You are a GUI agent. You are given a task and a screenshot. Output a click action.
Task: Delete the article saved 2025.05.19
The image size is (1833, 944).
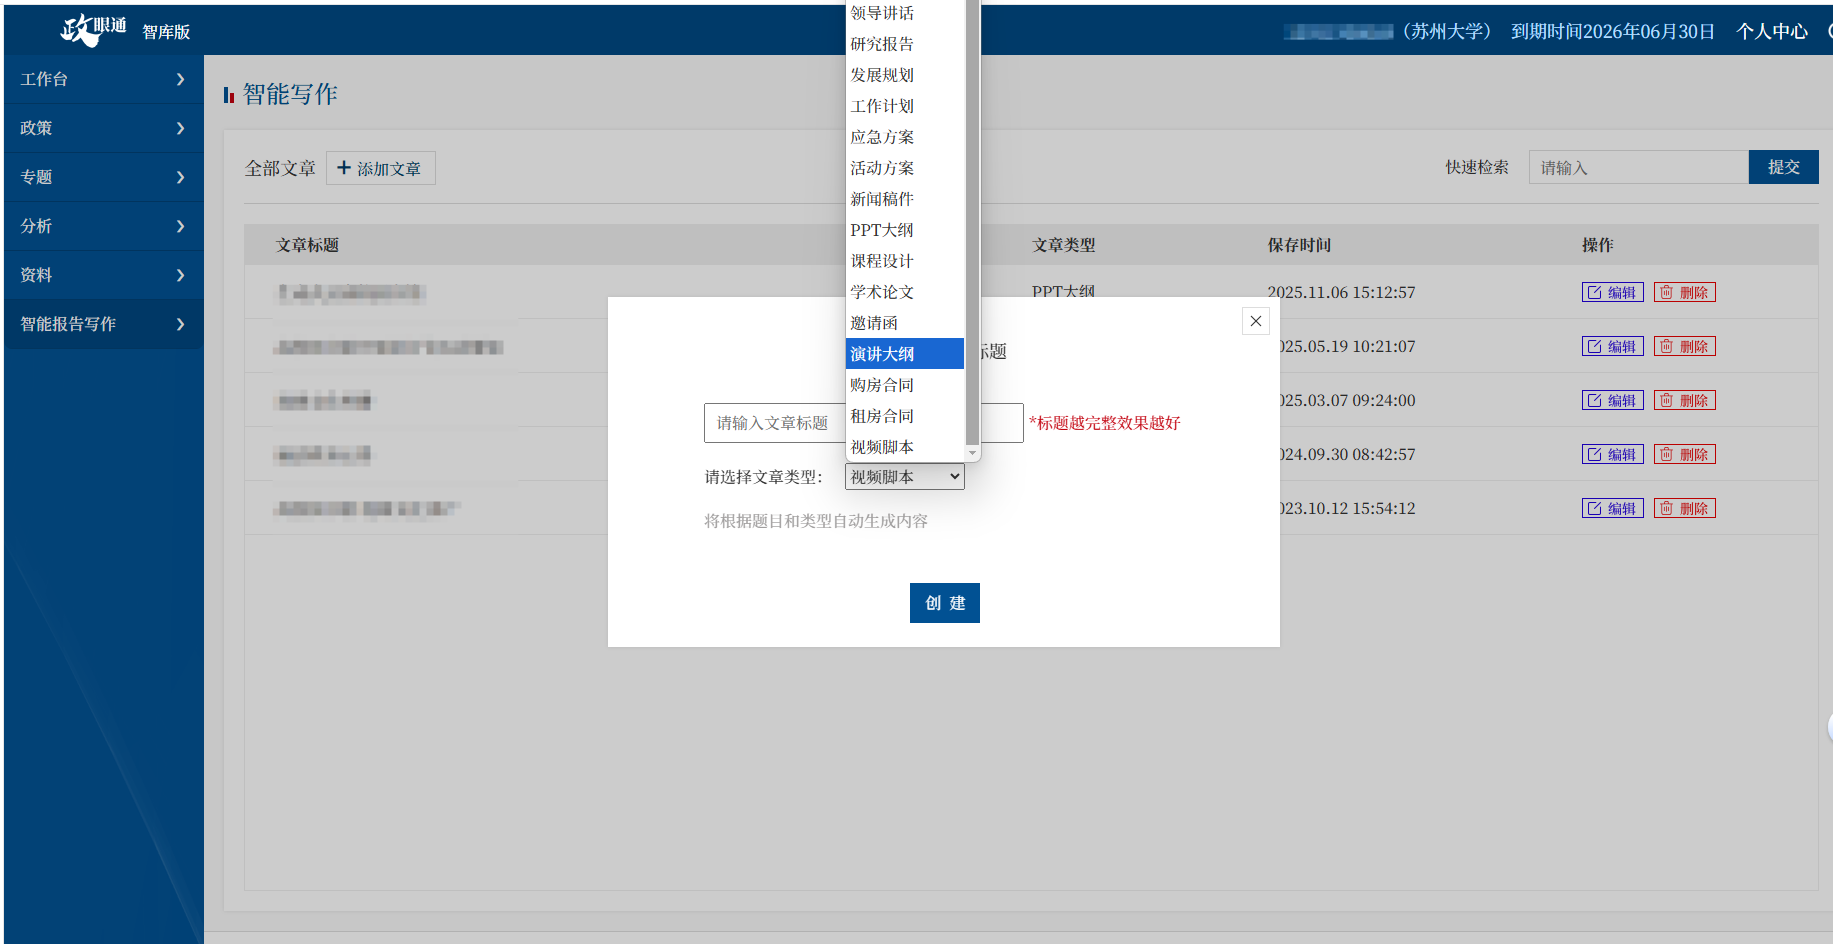[1684, 347]
